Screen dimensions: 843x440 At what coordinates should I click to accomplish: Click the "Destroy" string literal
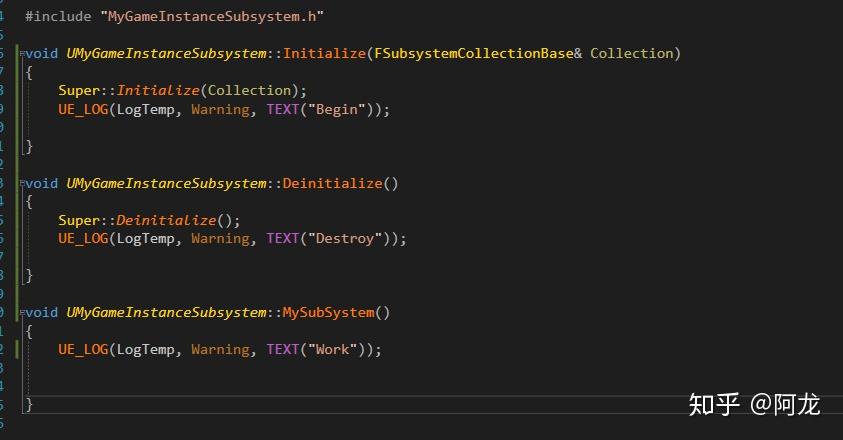pos(345,239)
